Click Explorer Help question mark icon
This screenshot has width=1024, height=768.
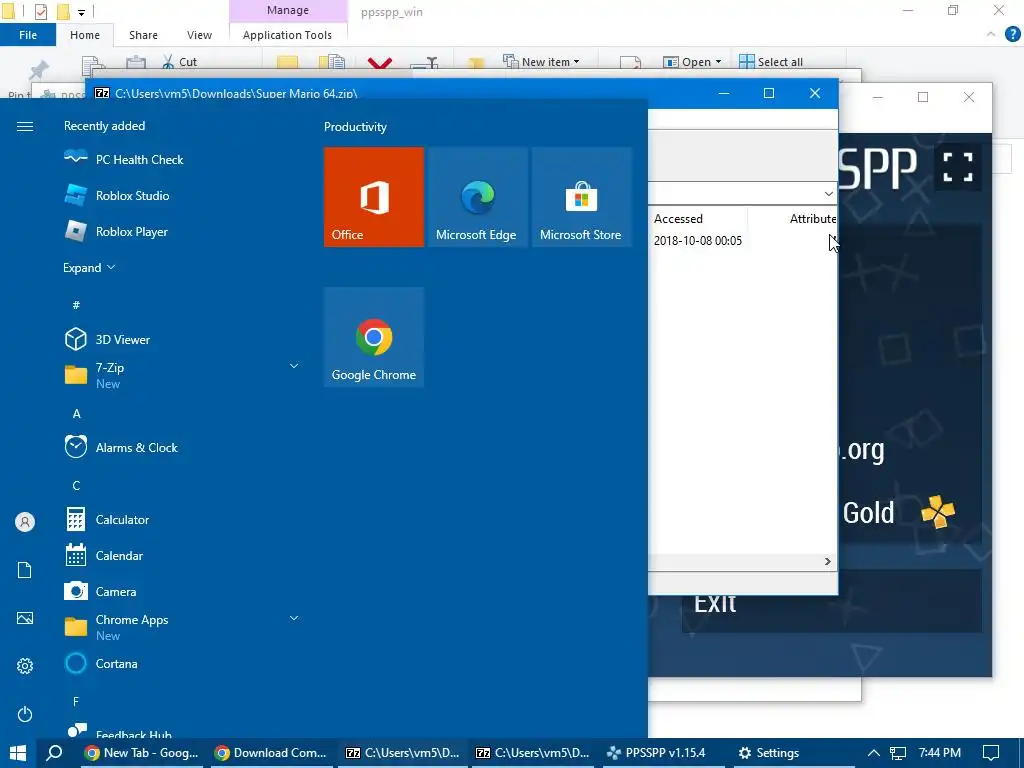(x=1012, y=35)
